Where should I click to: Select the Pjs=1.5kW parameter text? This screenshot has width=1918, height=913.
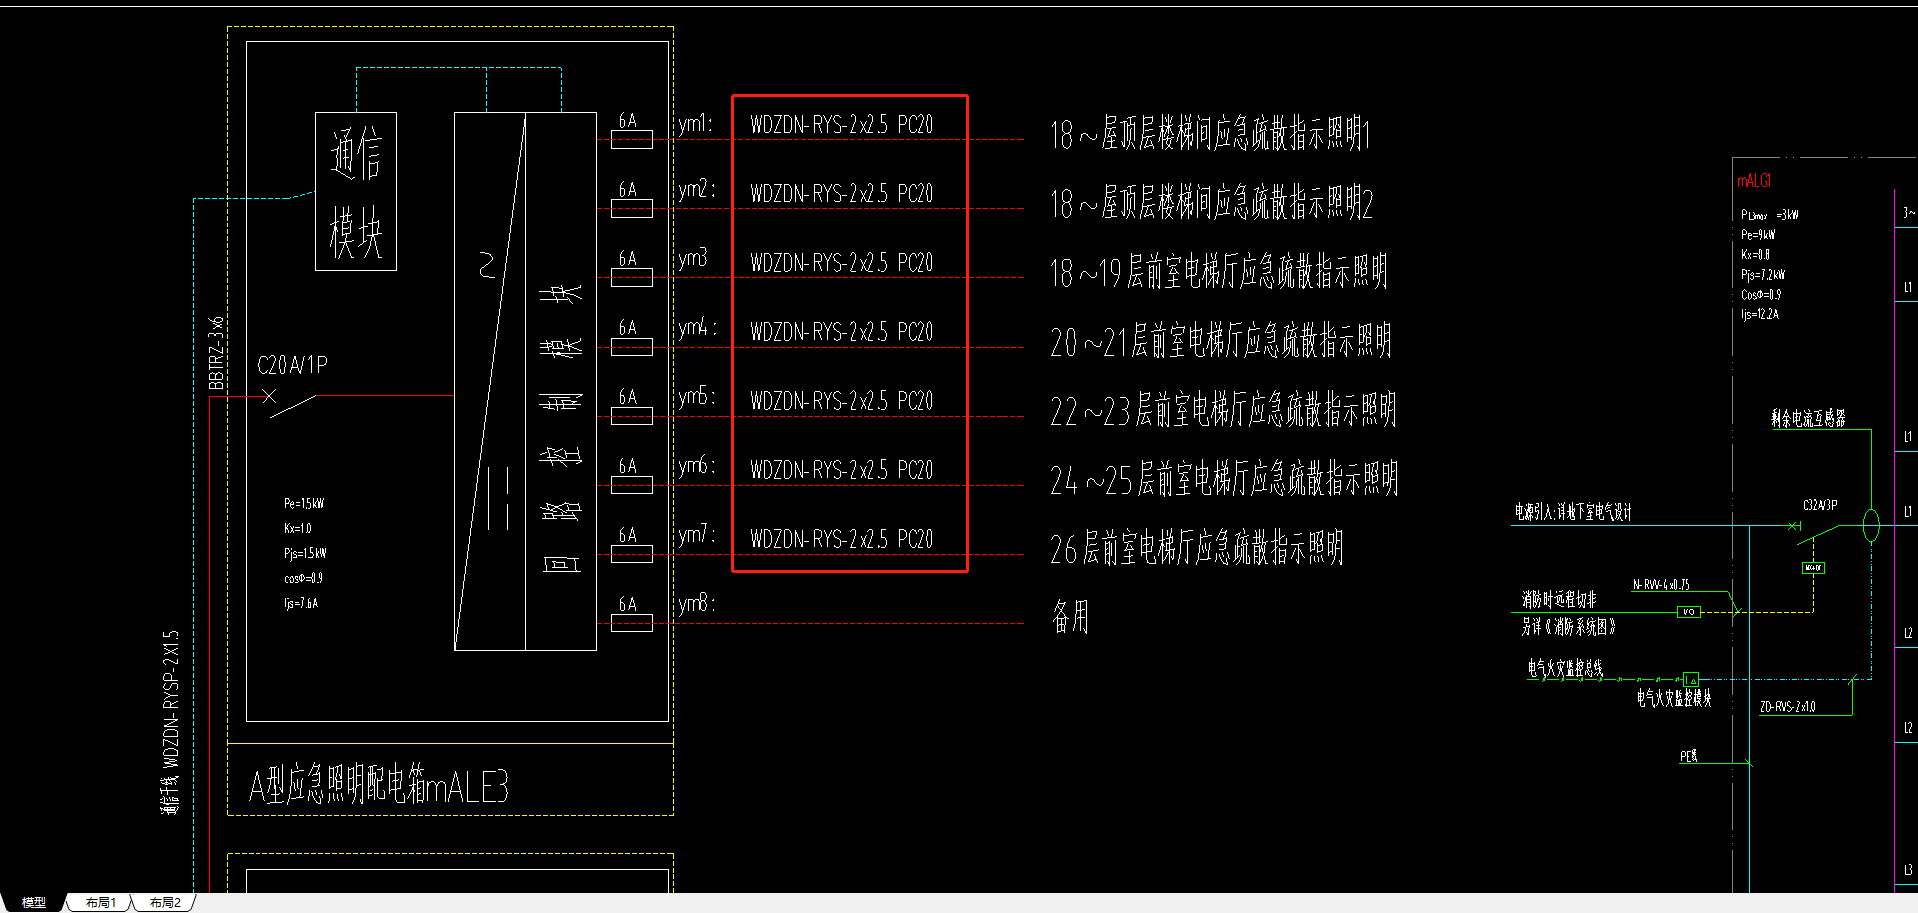click(x=305, y=553)
